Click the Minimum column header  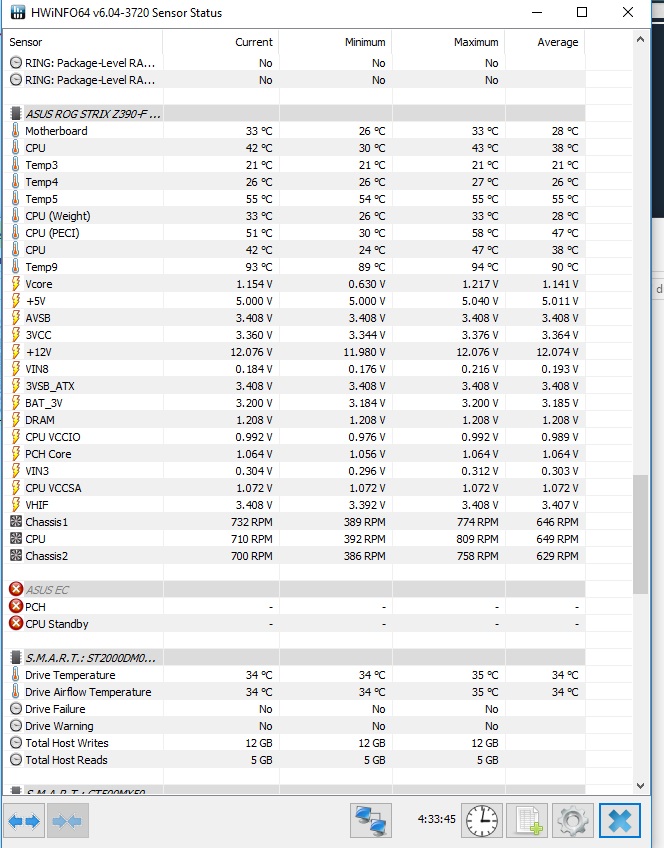tap(335, 42)
